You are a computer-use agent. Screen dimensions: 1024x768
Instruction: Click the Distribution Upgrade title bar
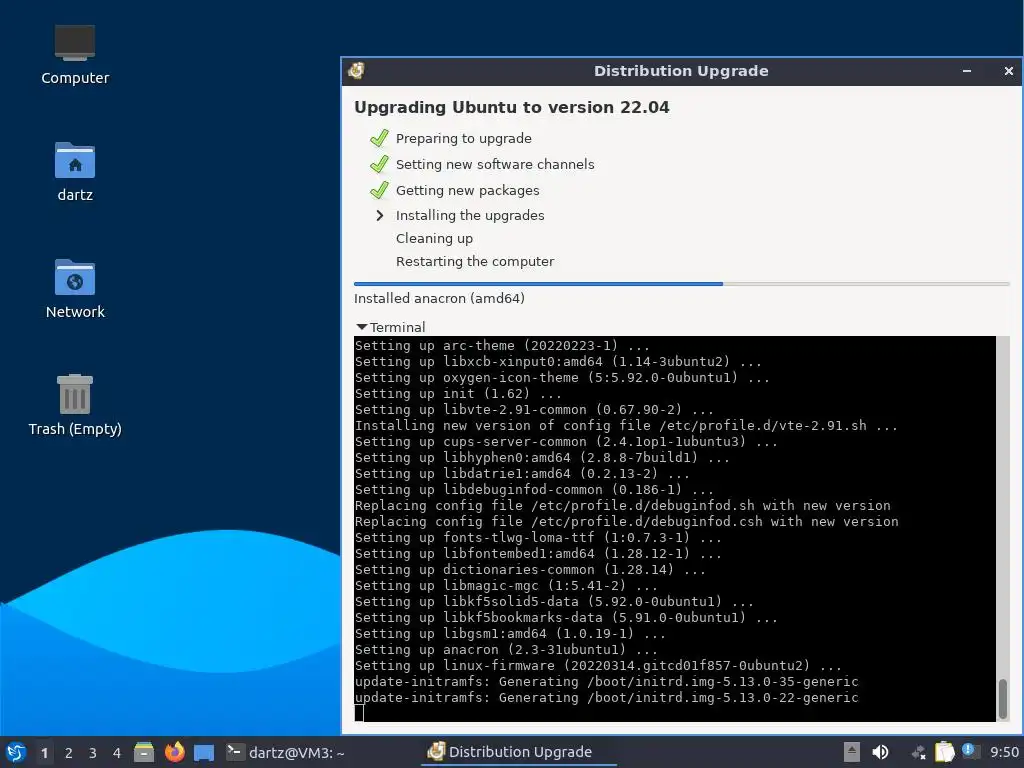click(x=680, y=71)
